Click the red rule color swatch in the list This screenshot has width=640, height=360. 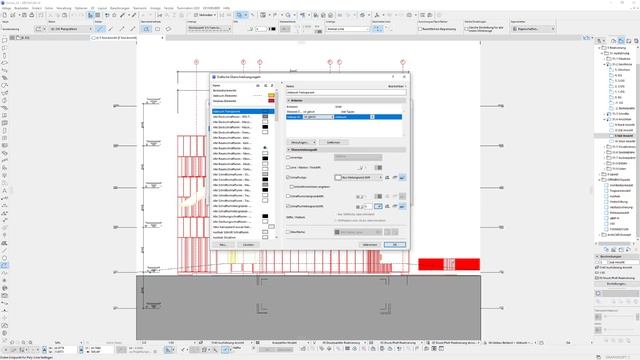coord(271,100)
